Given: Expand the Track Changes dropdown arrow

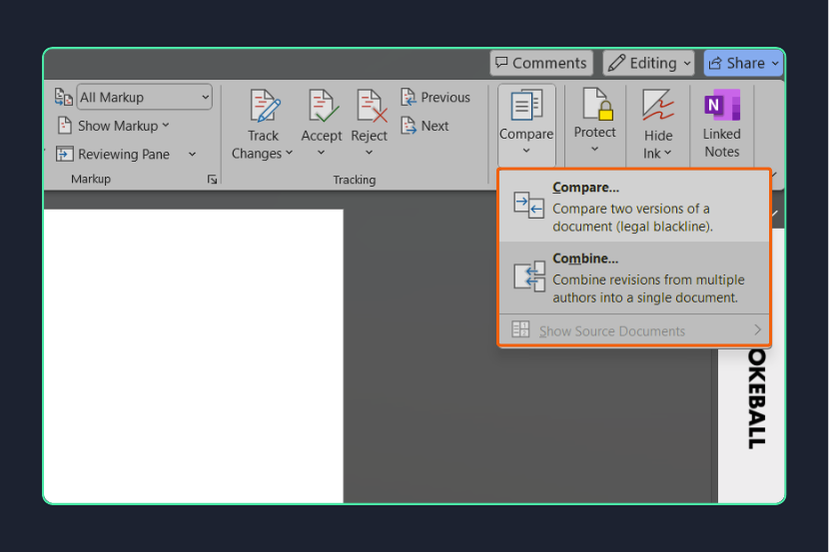Looking at the screenshot, I should (x=289, y=153).
